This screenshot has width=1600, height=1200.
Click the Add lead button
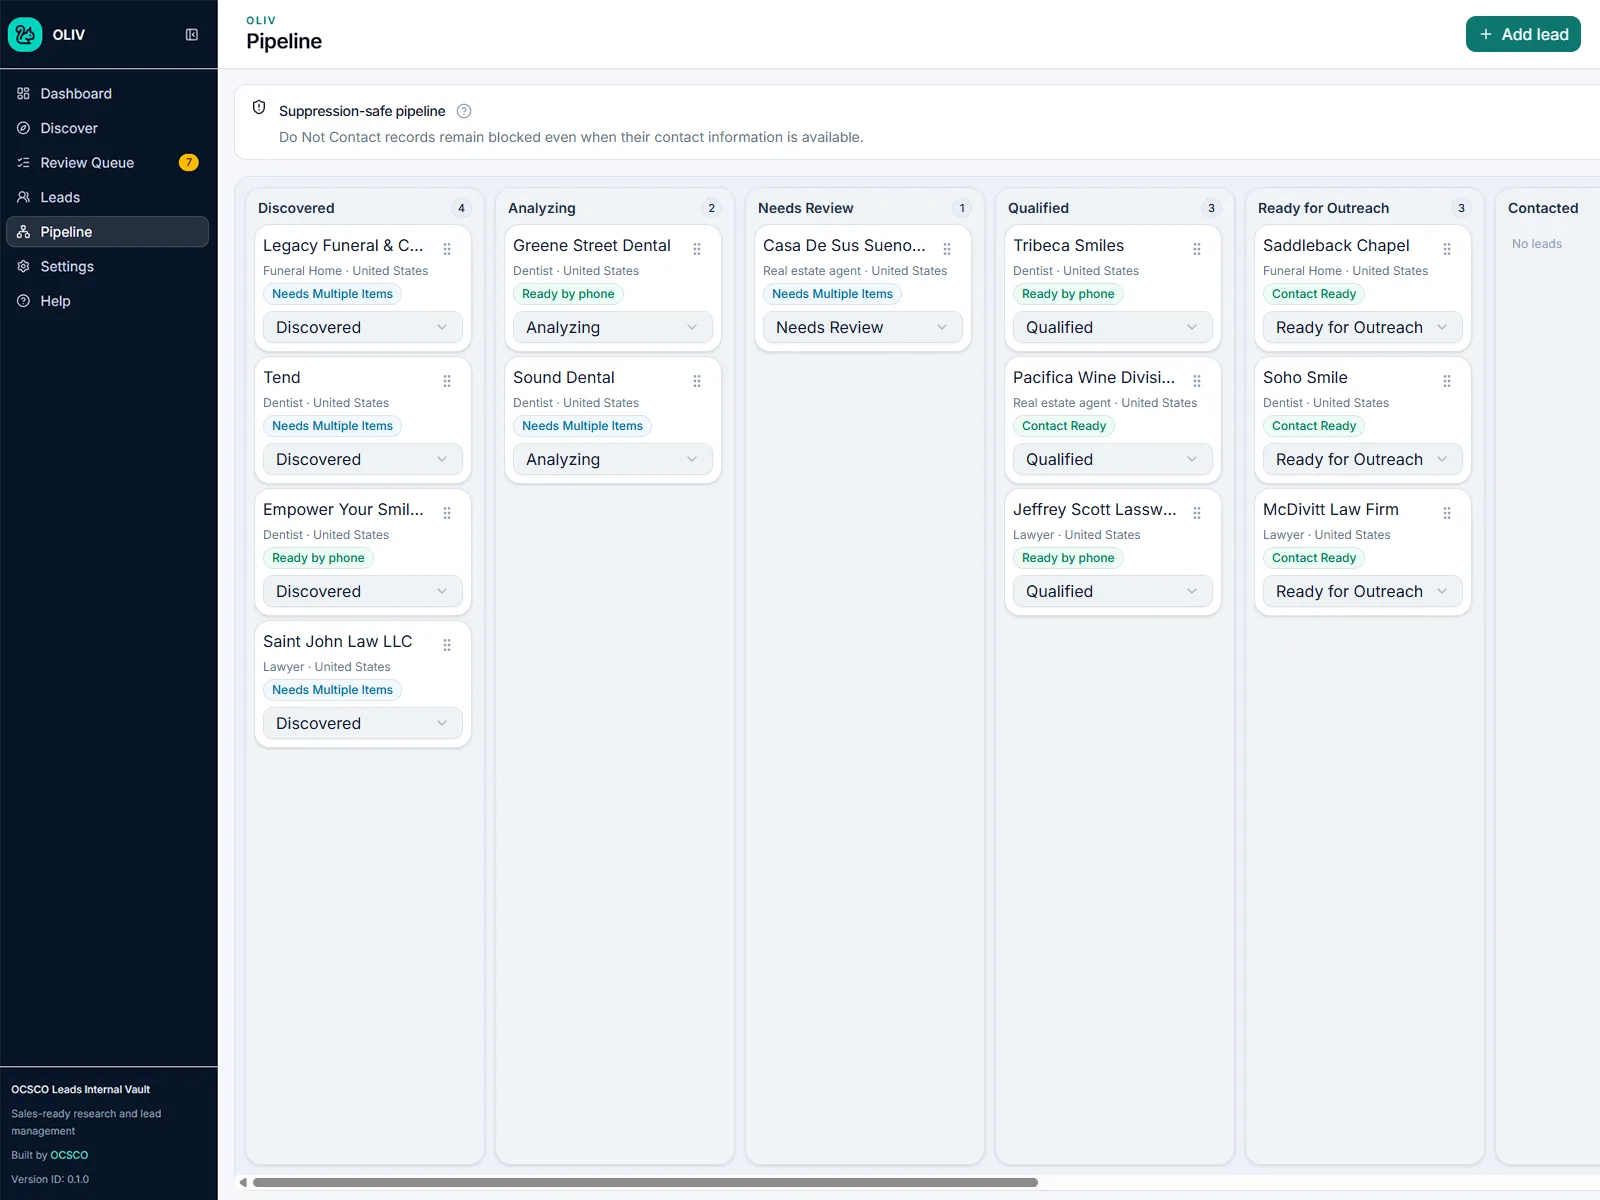(x=1523, y=34)
